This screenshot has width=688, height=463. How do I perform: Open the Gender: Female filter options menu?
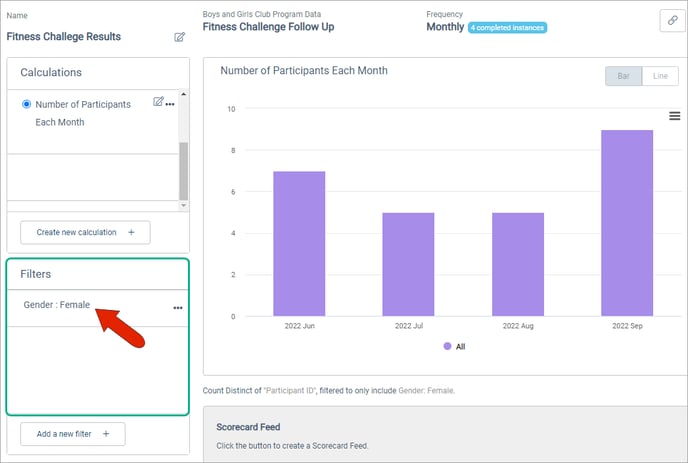pyautogui.click(x=178, y=307)
